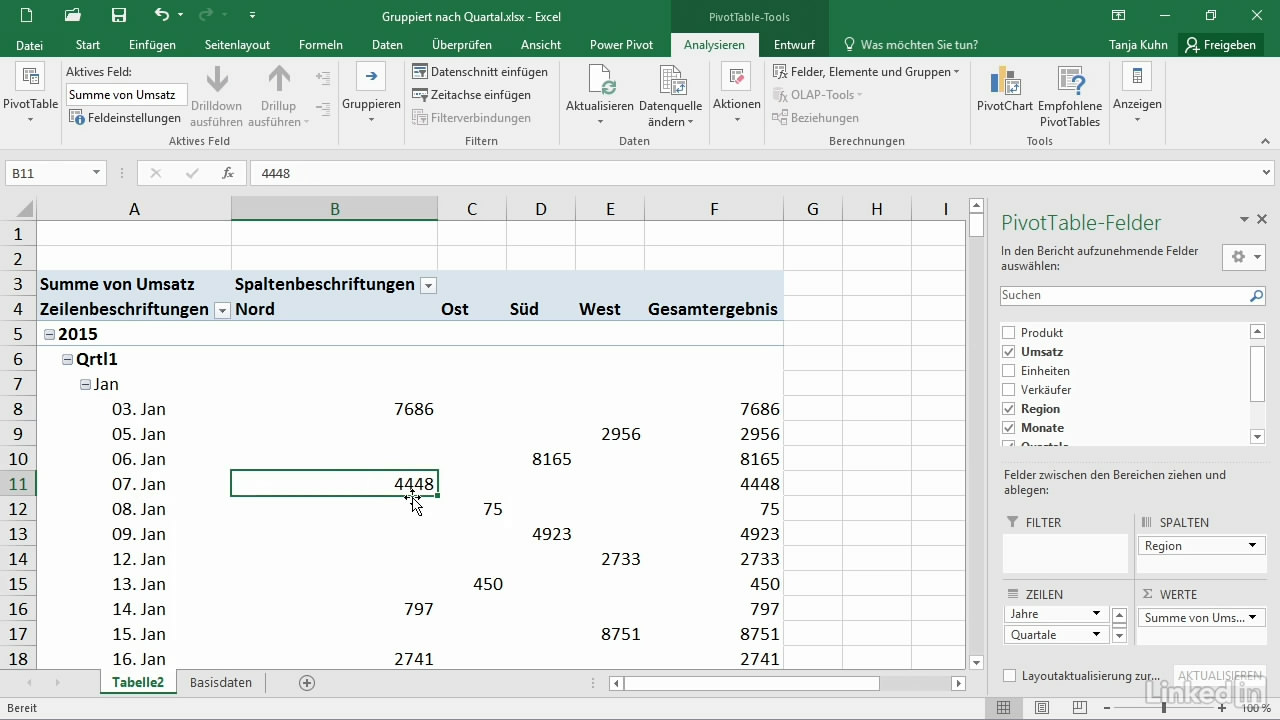This screenshot has width=1280, height=720.
Task: Click the open folder icon in title bar
Action: (x=72, y=15)
